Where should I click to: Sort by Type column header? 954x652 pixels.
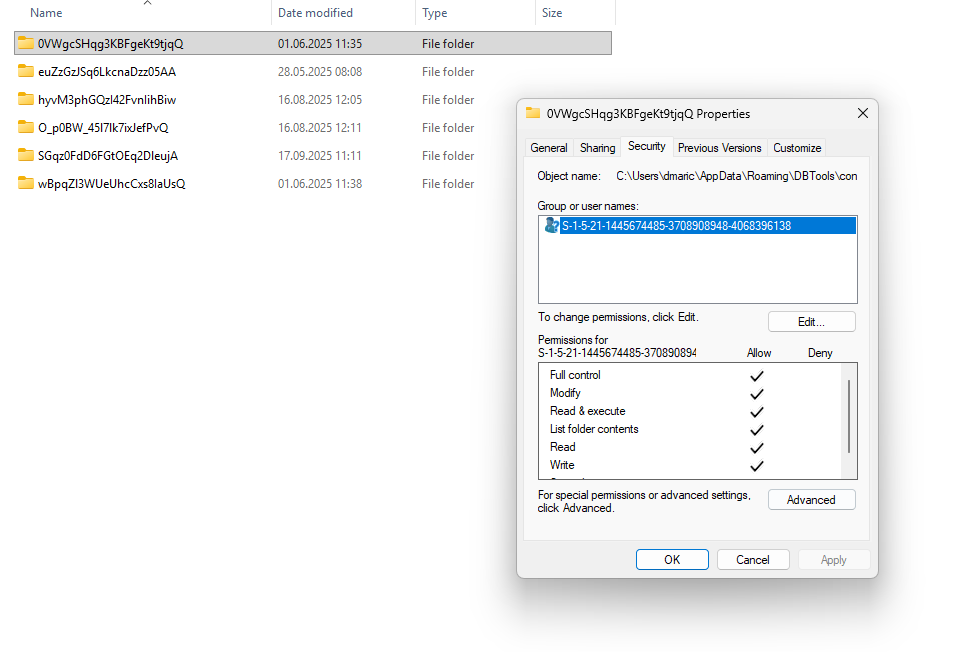pyautogui.click(x=435, y=13)
